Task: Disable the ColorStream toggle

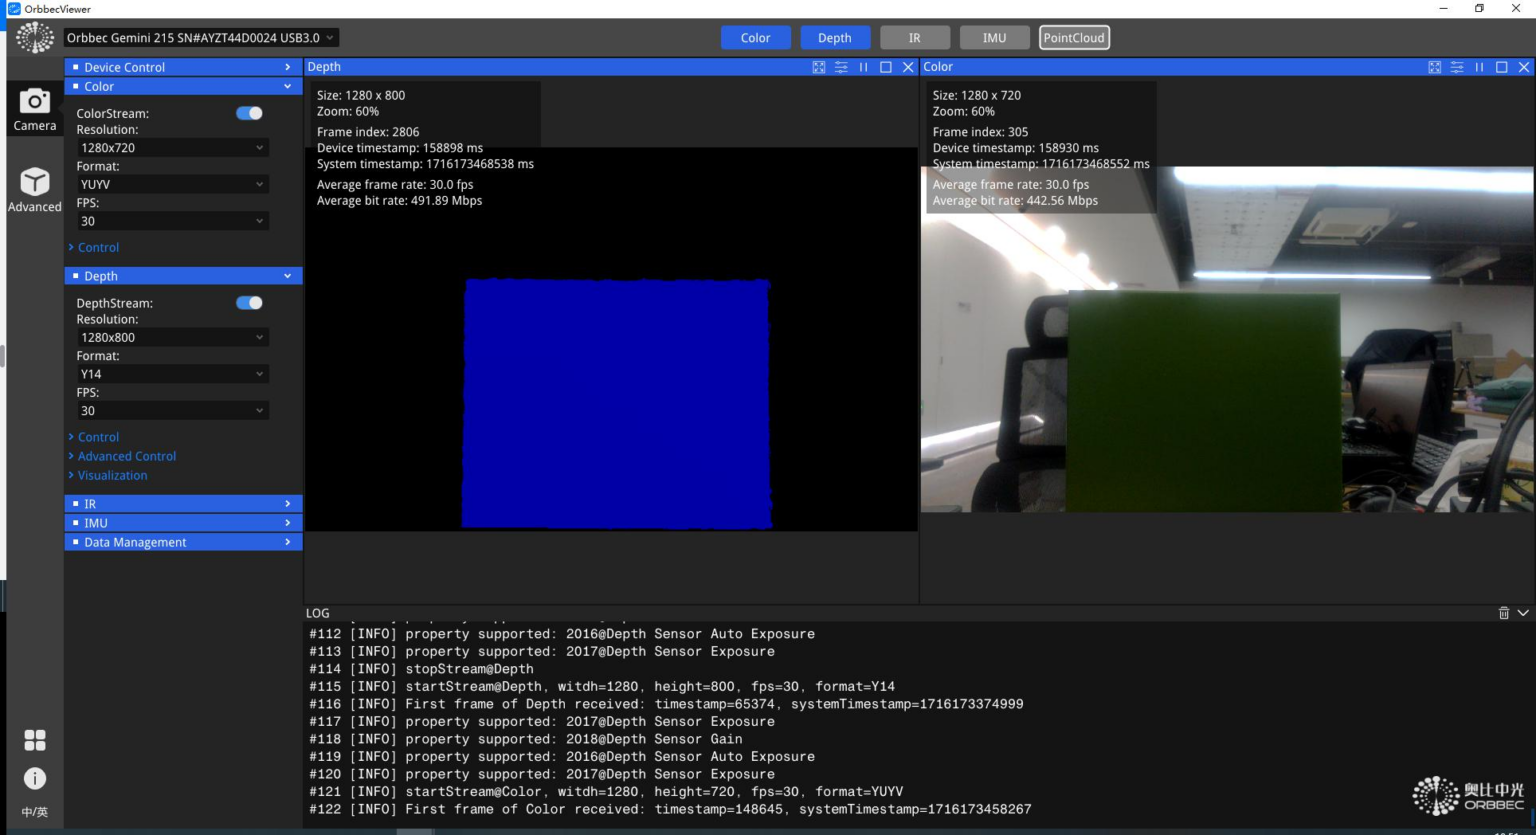Action: tap(248, 113)
